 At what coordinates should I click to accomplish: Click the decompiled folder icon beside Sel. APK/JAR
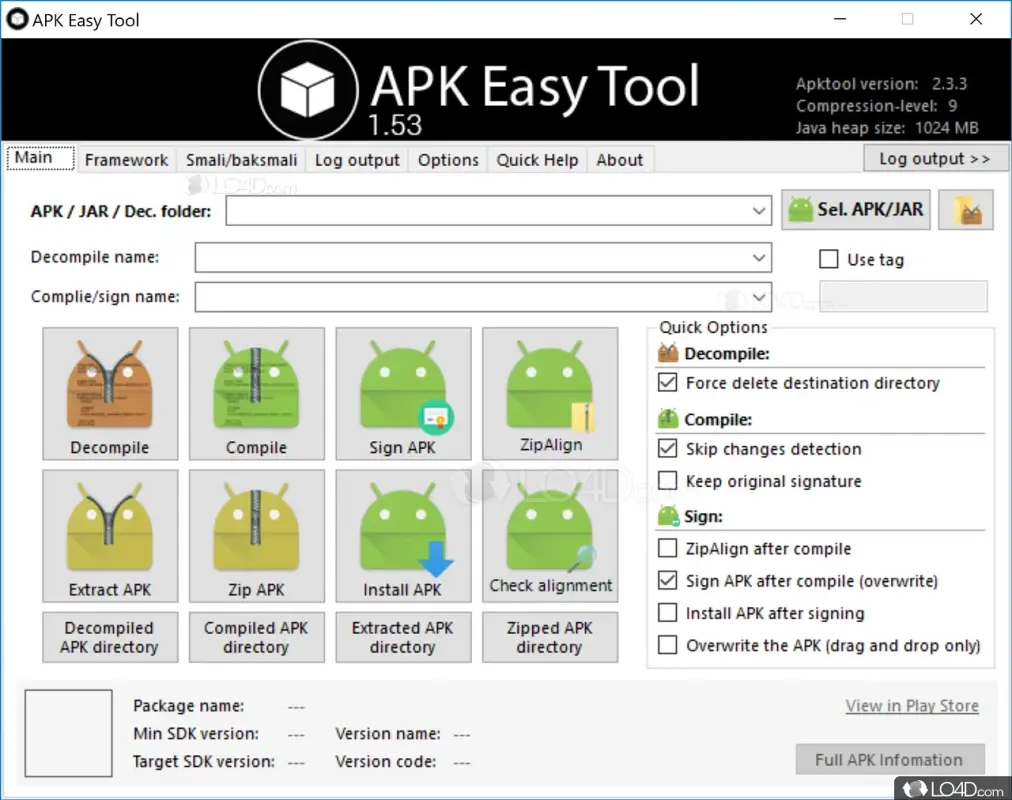point(966,210)
